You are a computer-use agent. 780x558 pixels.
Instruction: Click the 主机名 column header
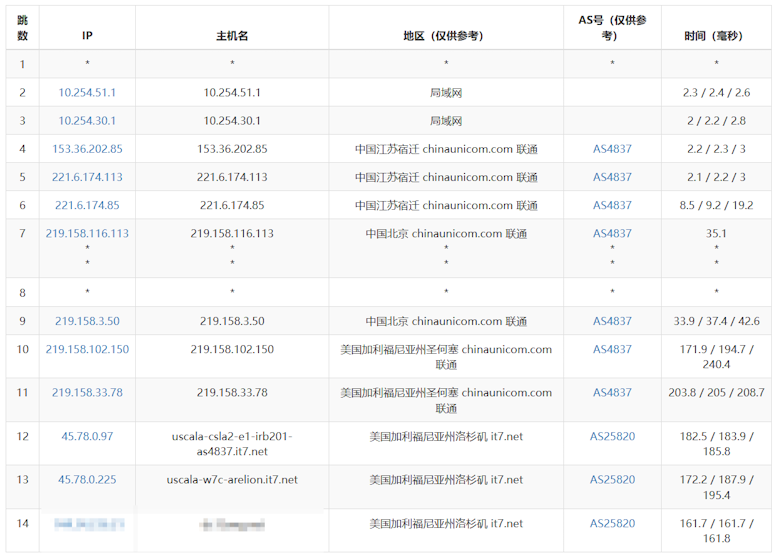(x=232, y=35)
